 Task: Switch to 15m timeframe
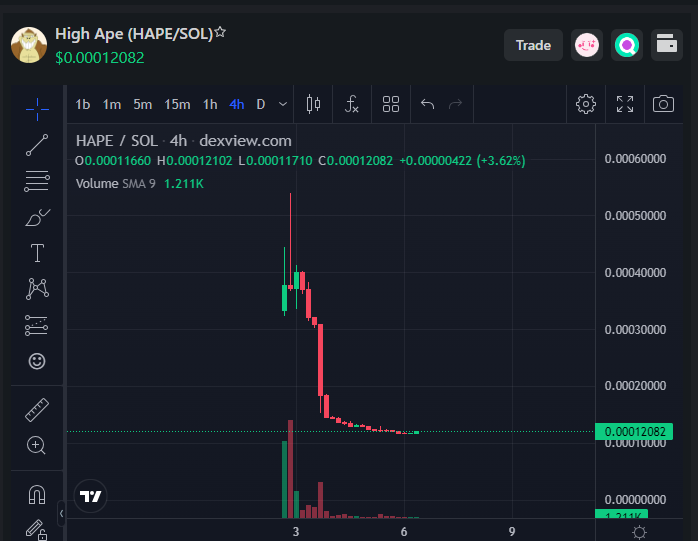click(x=177, y=104)
